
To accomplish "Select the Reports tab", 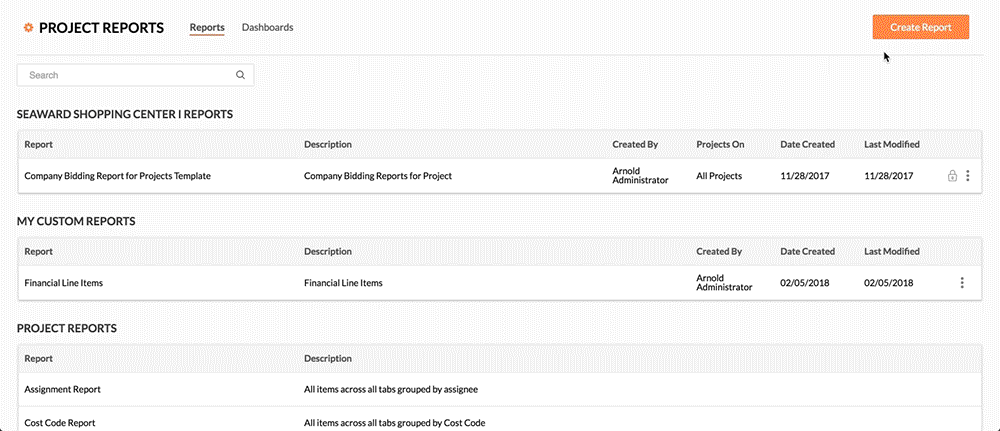I will click(207, 28).
